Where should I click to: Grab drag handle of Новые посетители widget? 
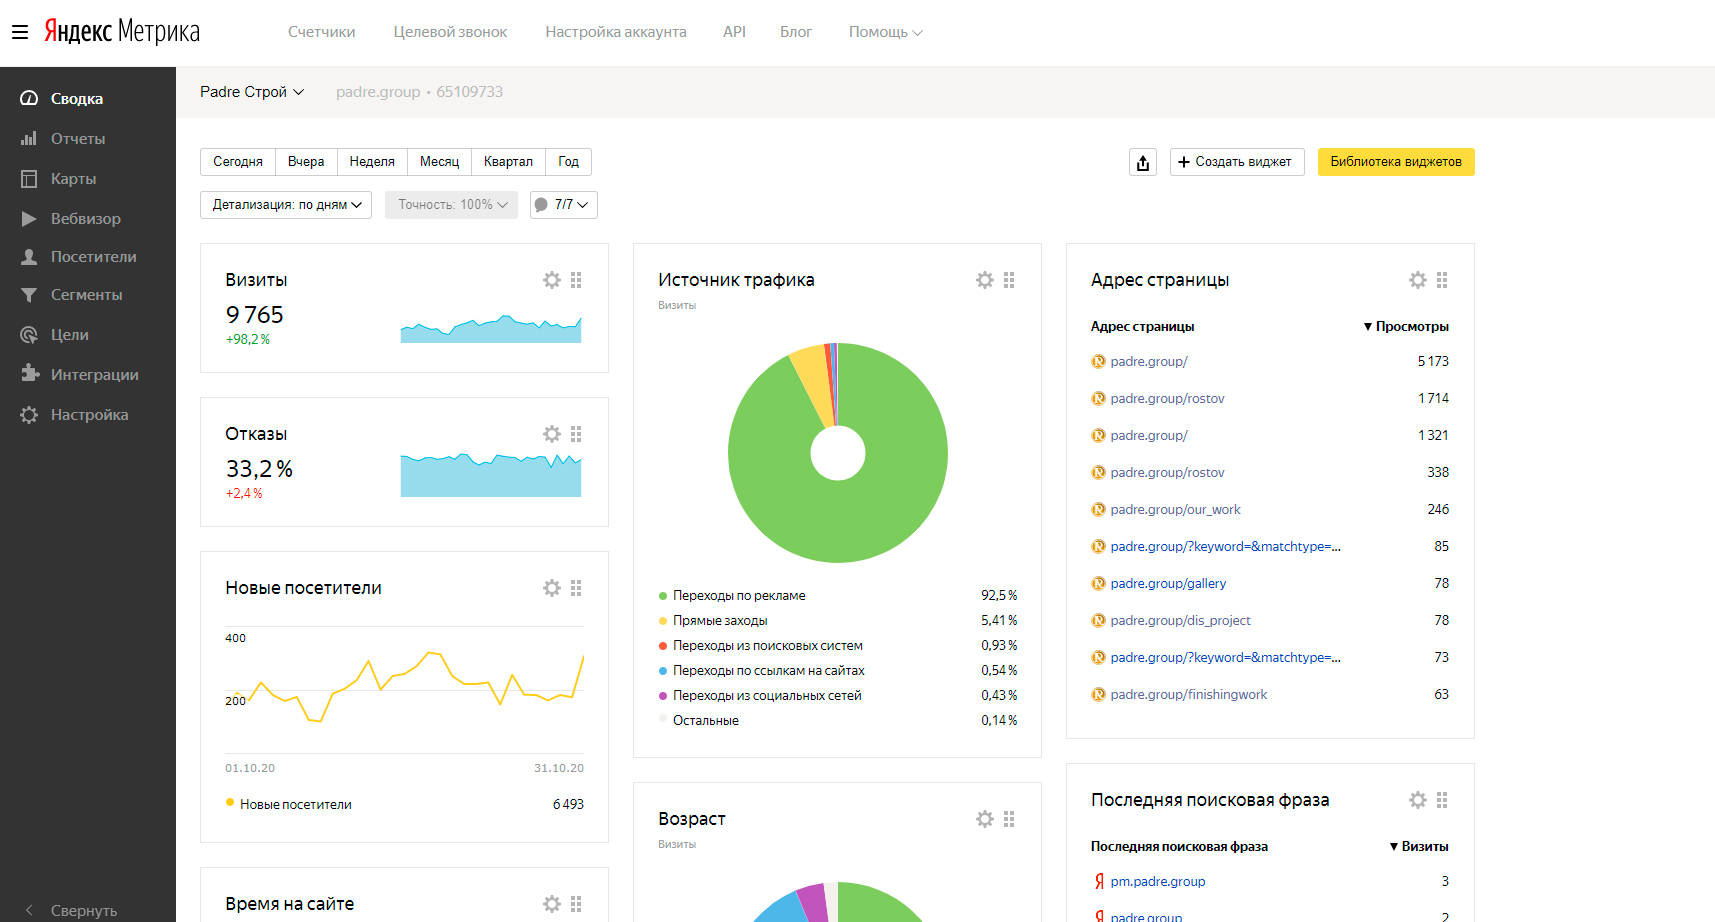(x=576, y=588)
